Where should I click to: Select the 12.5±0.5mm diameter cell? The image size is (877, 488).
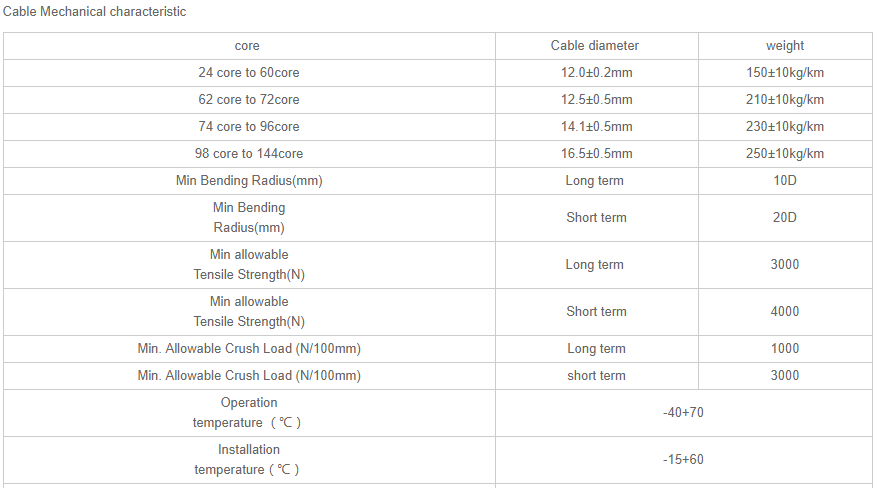click(596, 100)
